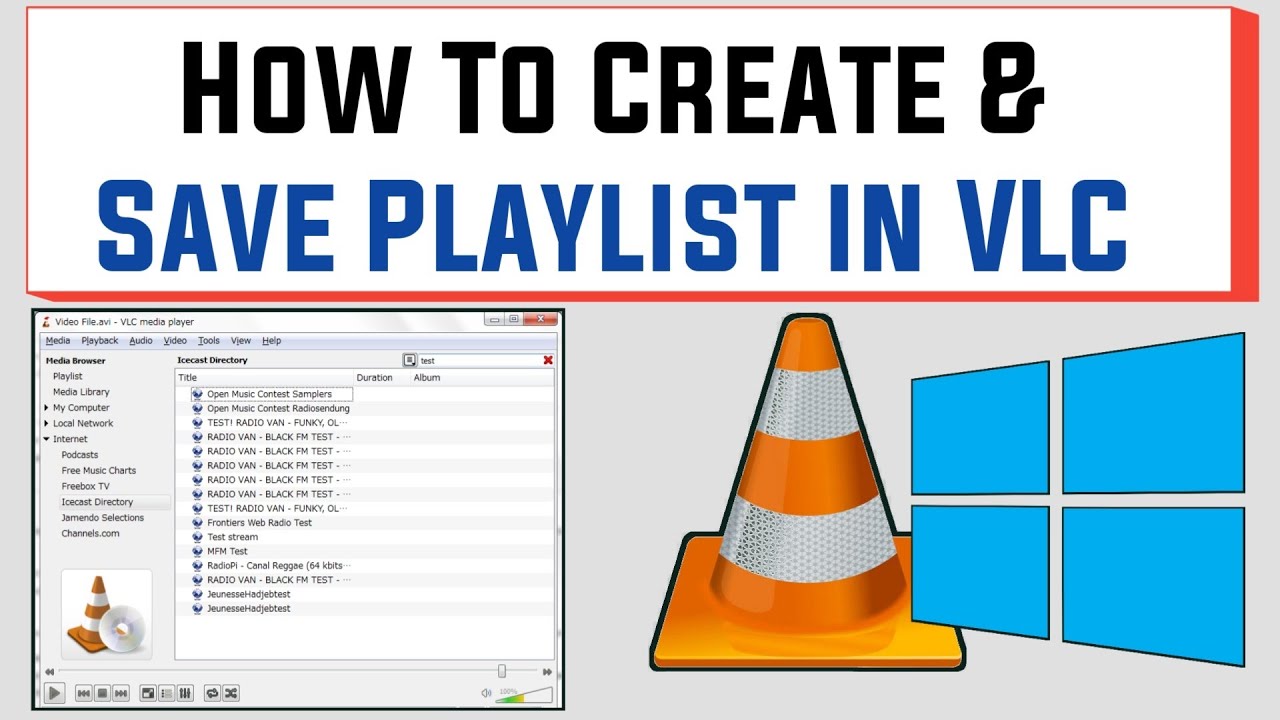Click the playlist view mode icon beside search

pyautogui.click(x=410, y=360)
